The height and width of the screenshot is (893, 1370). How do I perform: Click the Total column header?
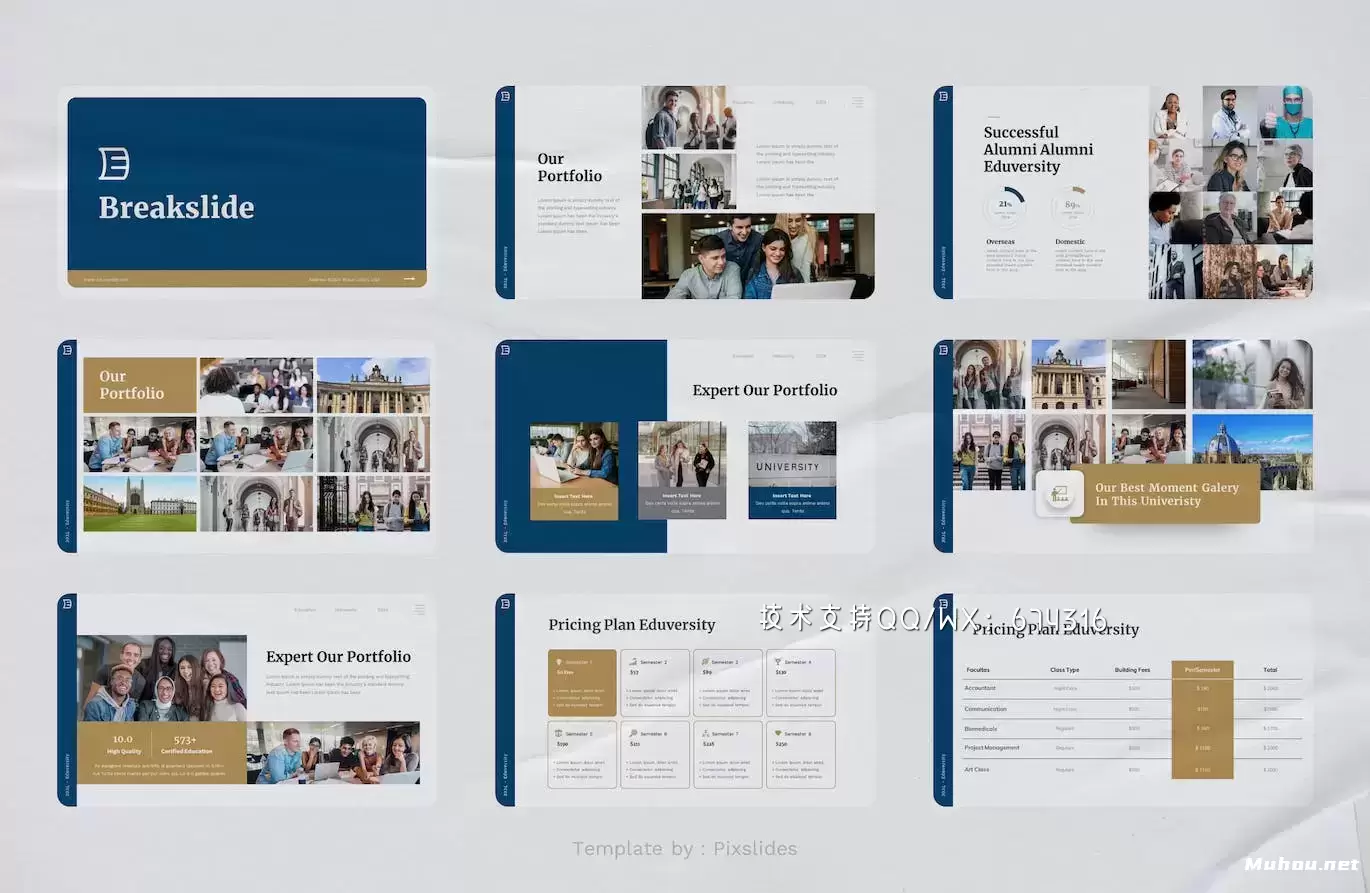tap(1270, 670)
